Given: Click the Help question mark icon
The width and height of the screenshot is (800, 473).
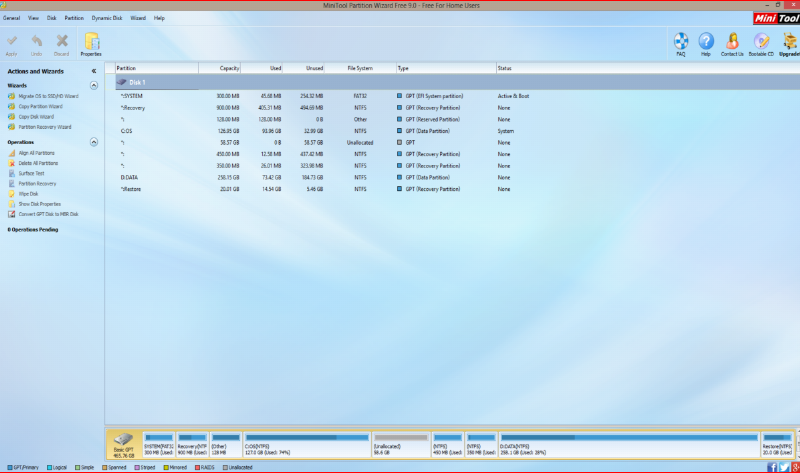Looking at the screenshot, I should [x=706, y=42].
